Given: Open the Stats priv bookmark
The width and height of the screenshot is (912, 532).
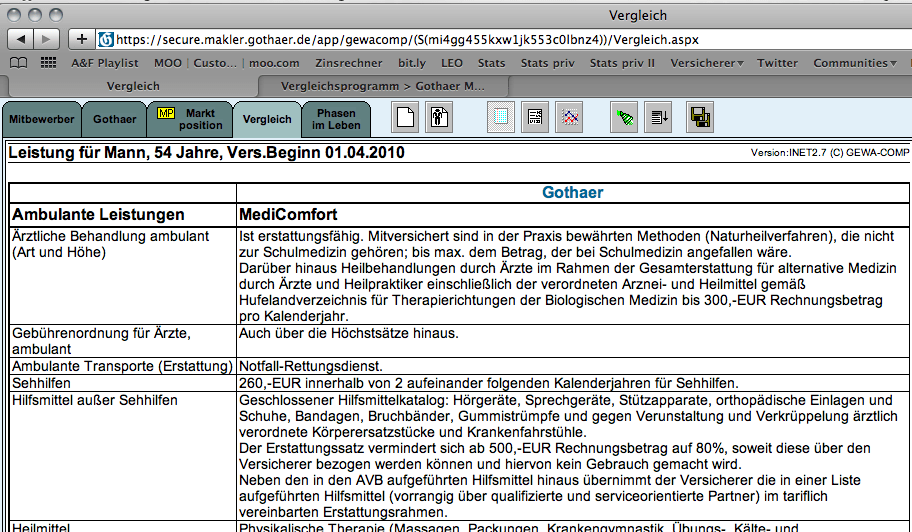Looking at the screenshot, I should click(x=547, y=63).
